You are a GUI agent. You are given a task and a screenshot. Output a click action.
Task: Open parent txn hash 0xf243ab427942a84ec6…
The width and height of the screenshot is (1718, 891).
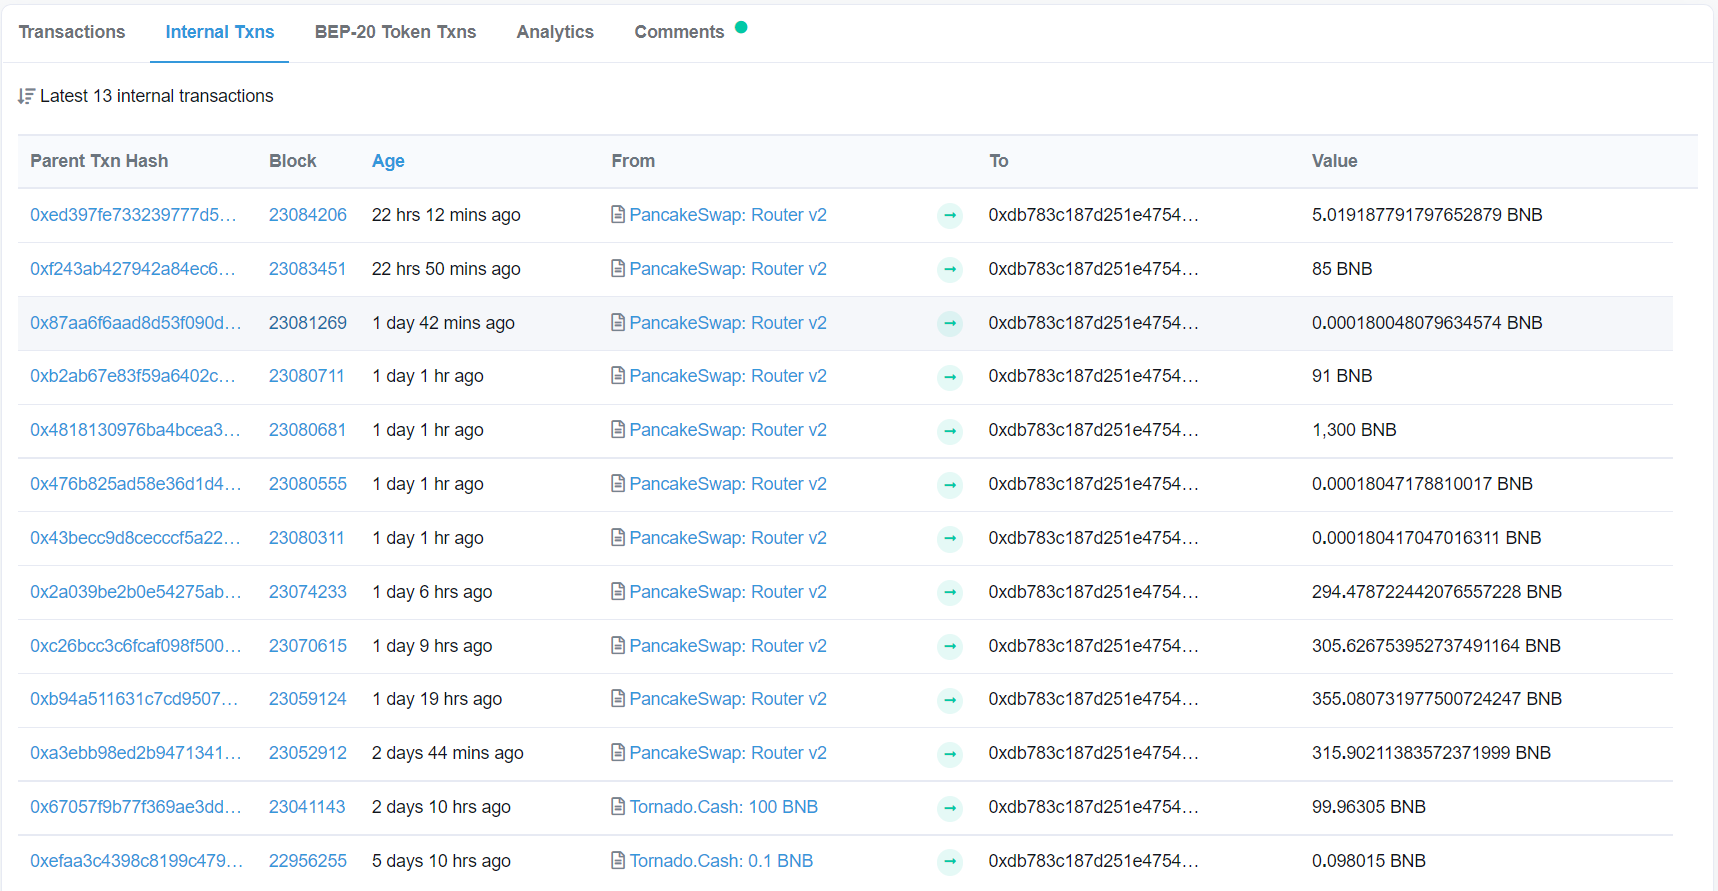[133, 269]
